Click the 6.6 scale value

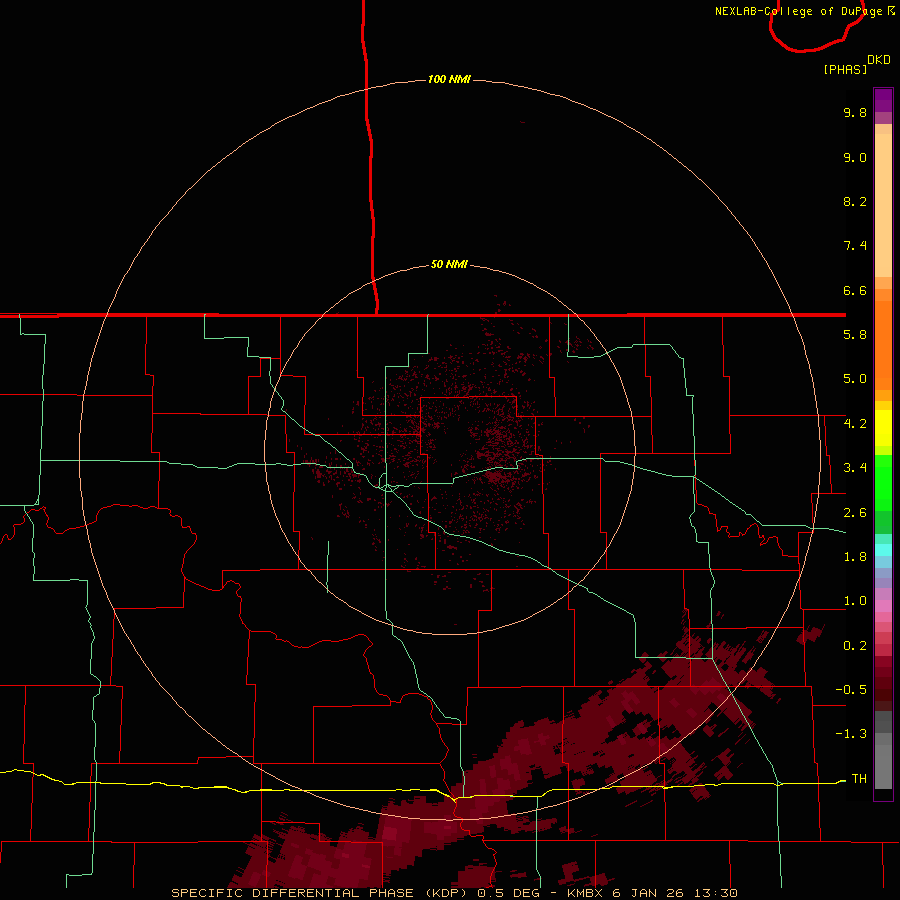(855, 290)
